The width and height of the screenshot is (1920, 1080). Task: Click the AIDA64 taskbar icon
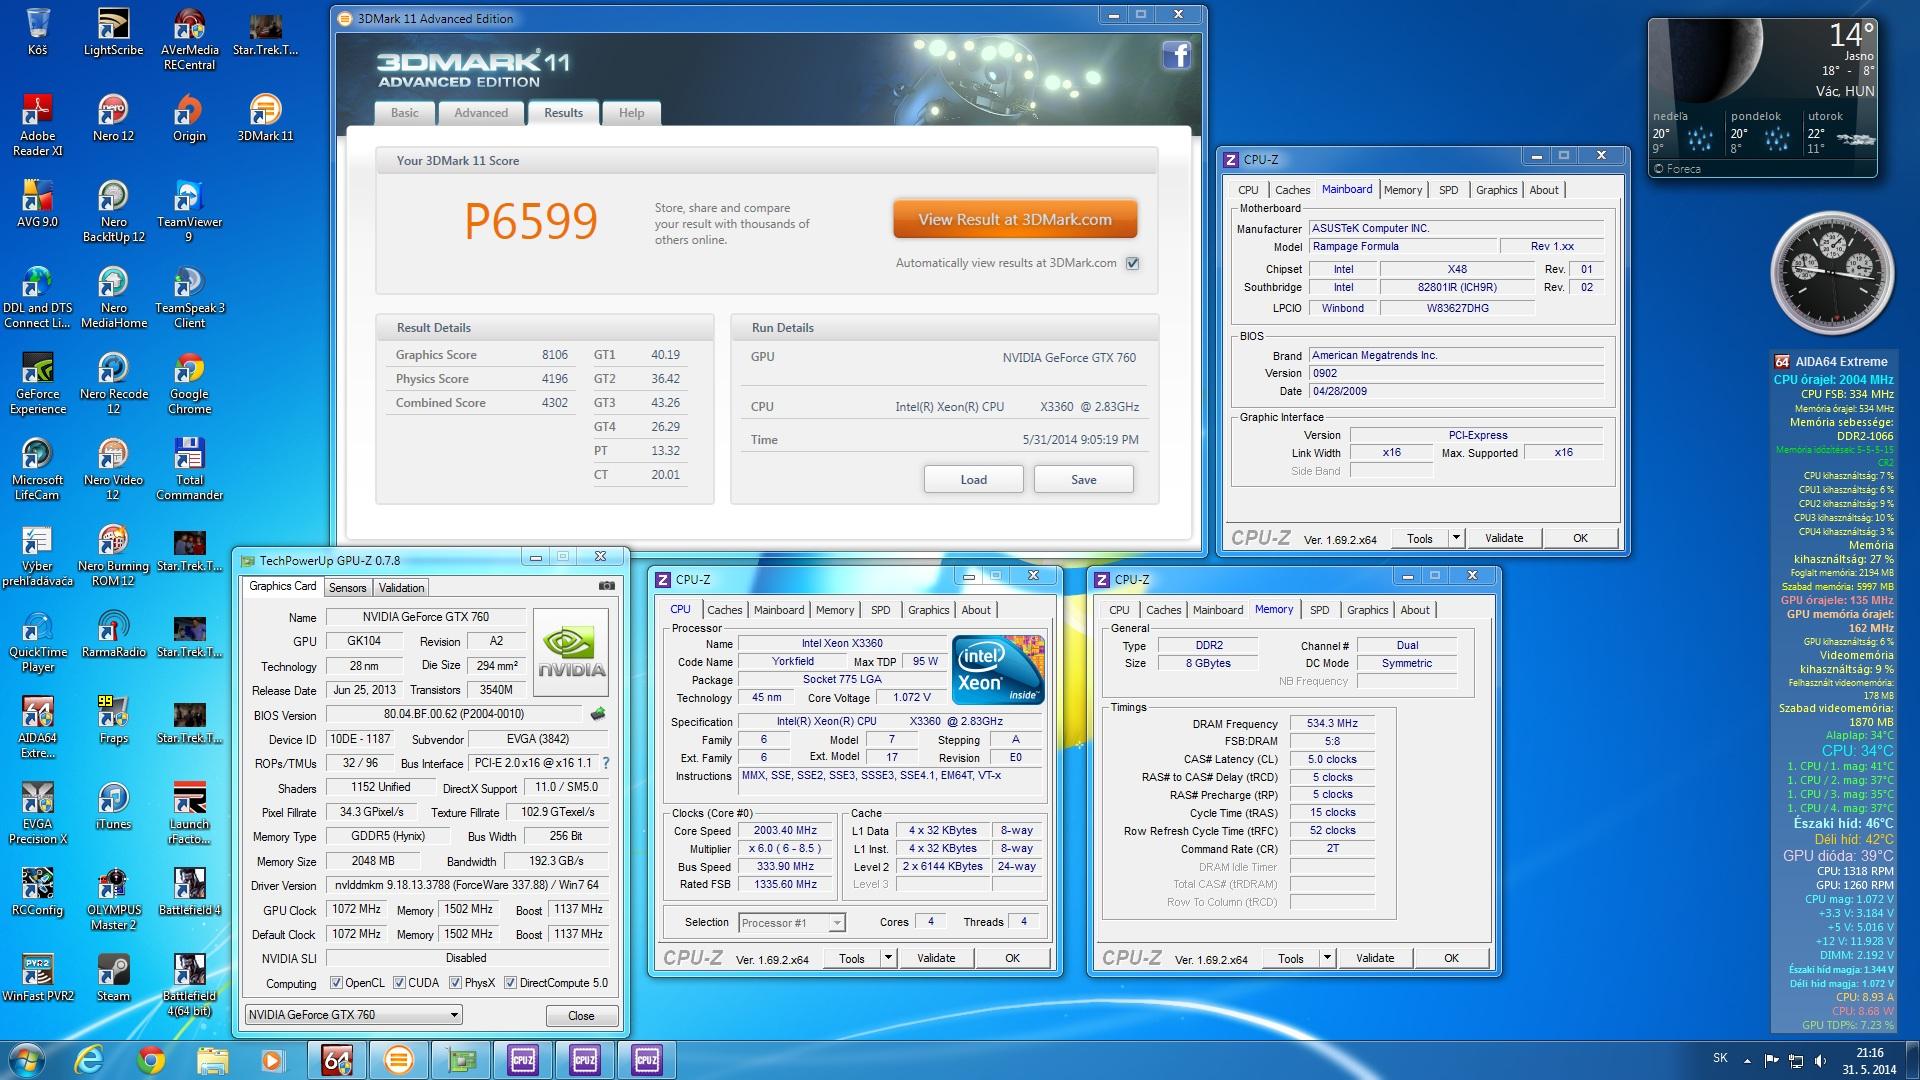coord(337,1060)
